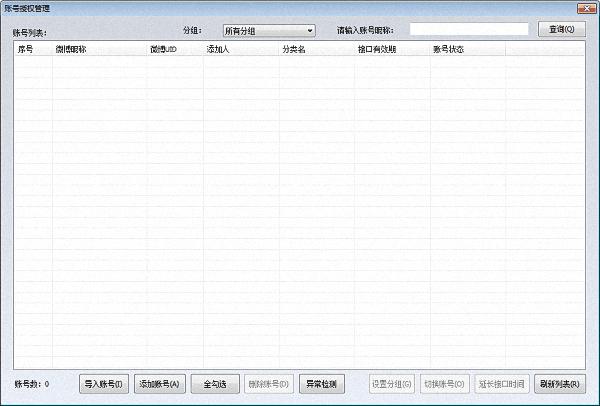Click the 延长接口时间 button
Image resolution: width=600 pixels, height=406 pixels.
click(502, 384)
